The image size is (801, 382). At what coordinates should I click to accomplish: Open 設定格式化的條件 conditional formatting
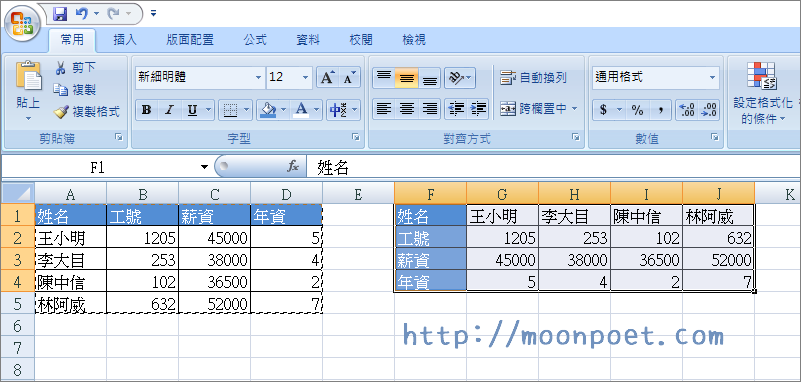[763, 93]
